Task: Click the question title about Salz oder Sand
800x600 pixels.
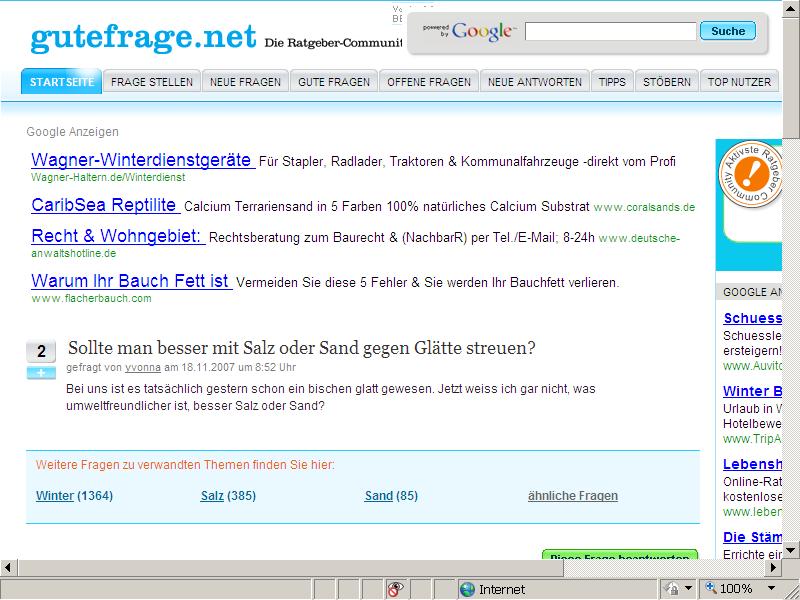Action: tap(302, 348)
